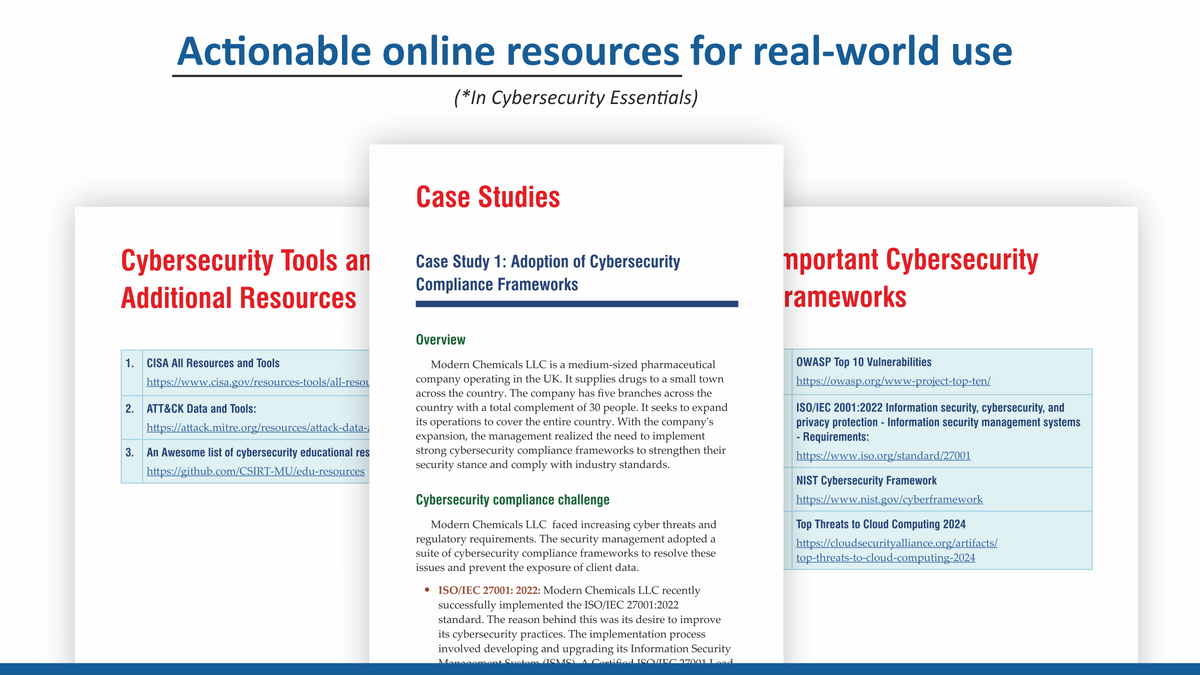Click 'ATT&CK Data and Tools:' row title

tap(201, 408)
